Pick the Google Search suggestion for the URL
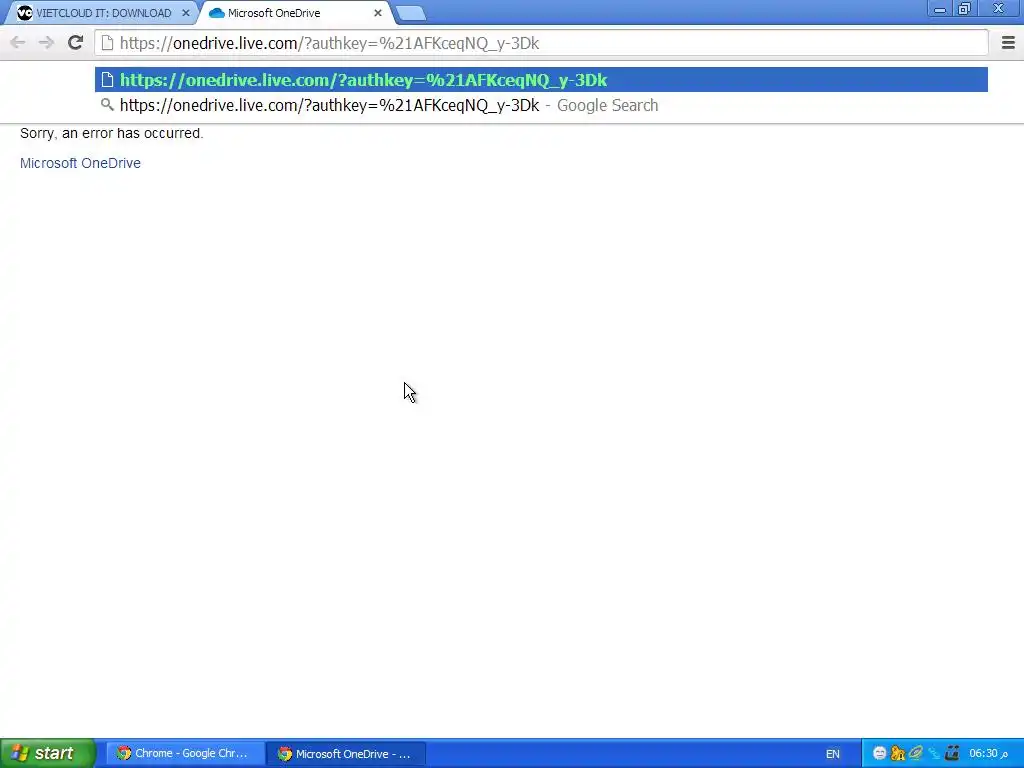The image size is (1024, 768). (541, 105)
